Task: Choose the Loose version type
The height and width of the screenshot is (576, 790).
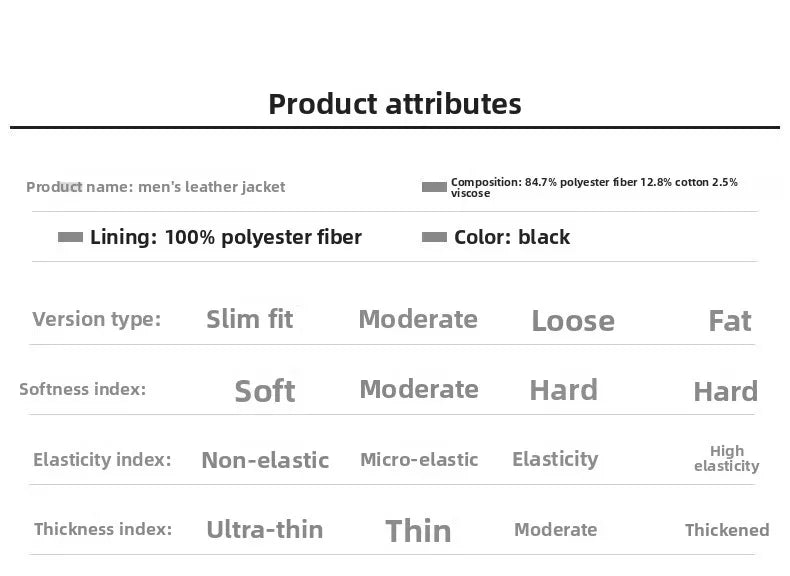Action: click(573, 321)
